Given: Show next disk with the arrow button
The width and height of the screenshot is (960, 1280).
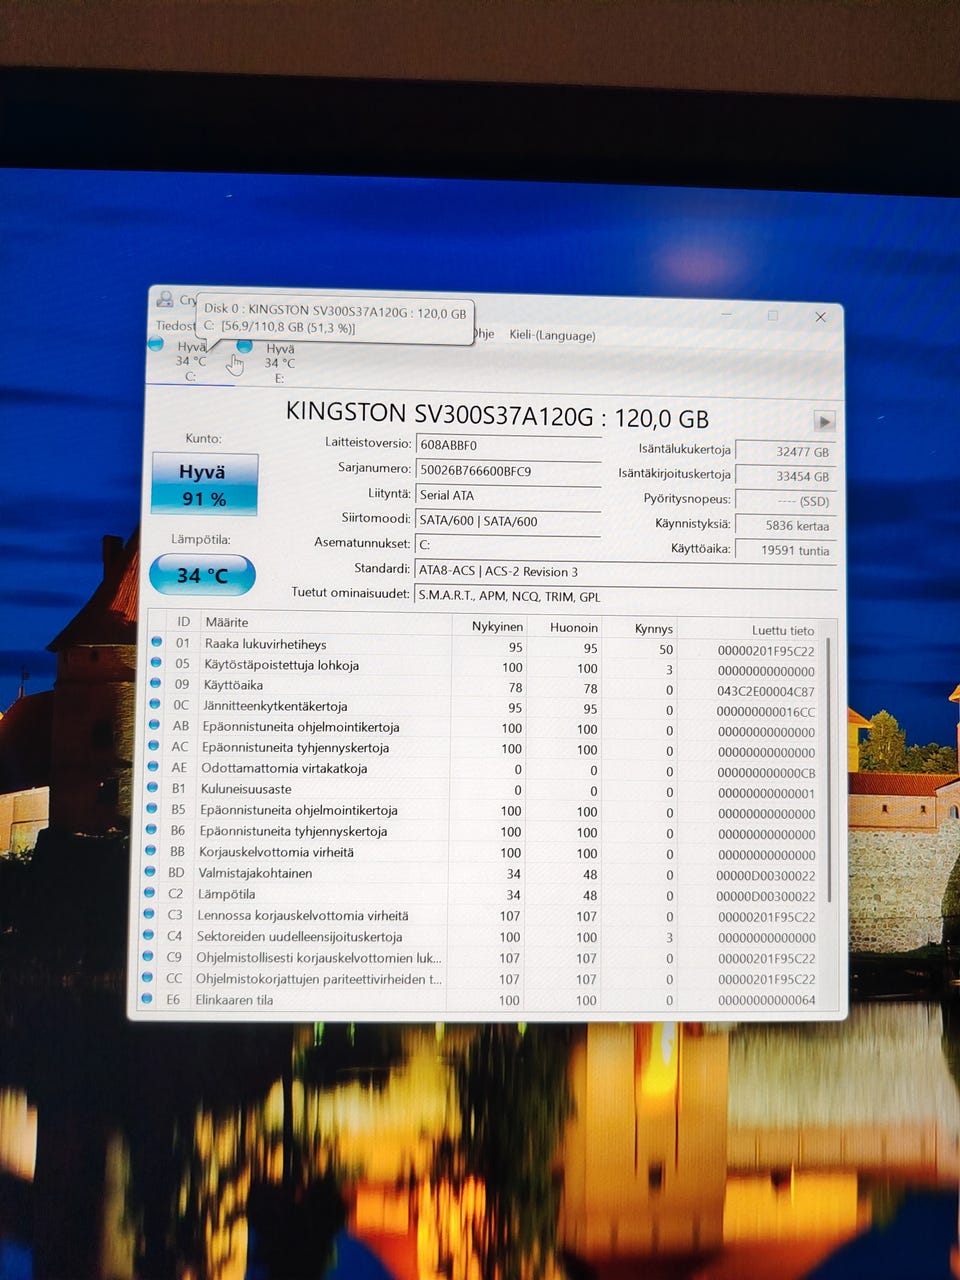Looking at the screenshot, I should tap(824, 421).
